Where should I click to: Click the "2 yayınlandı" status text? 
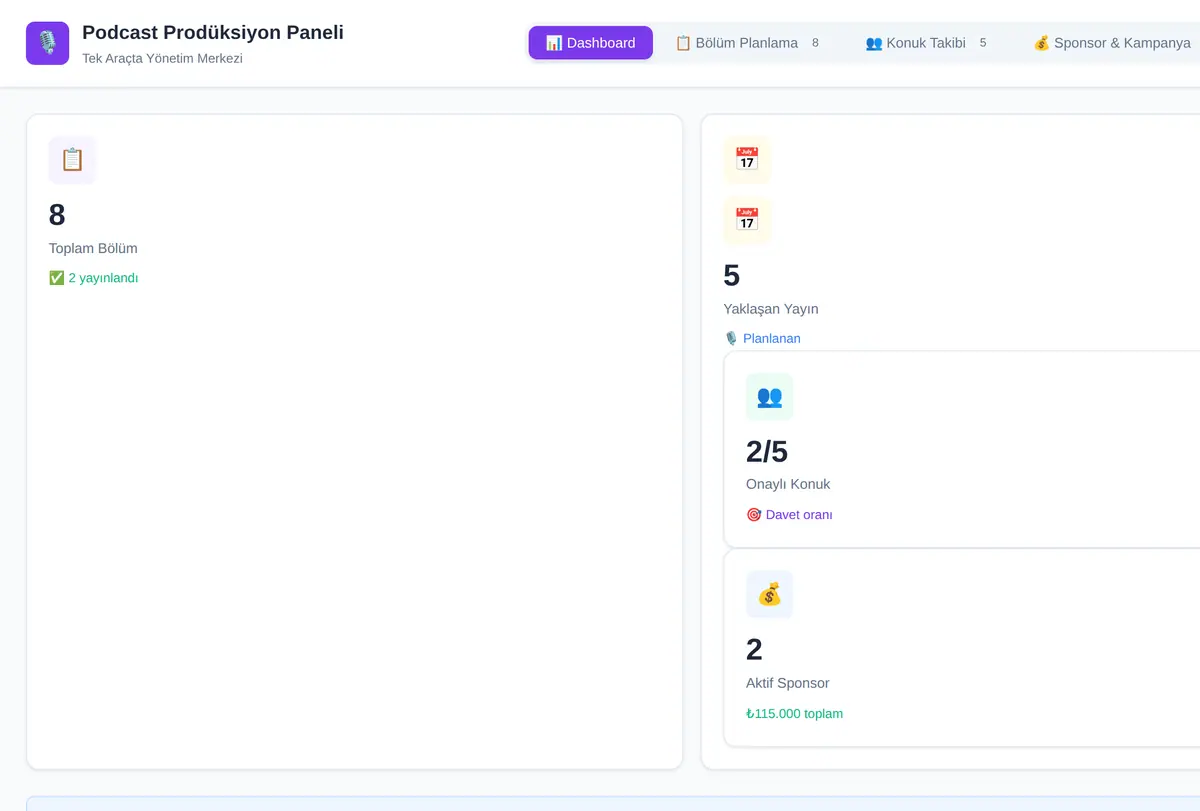[94, 278]
